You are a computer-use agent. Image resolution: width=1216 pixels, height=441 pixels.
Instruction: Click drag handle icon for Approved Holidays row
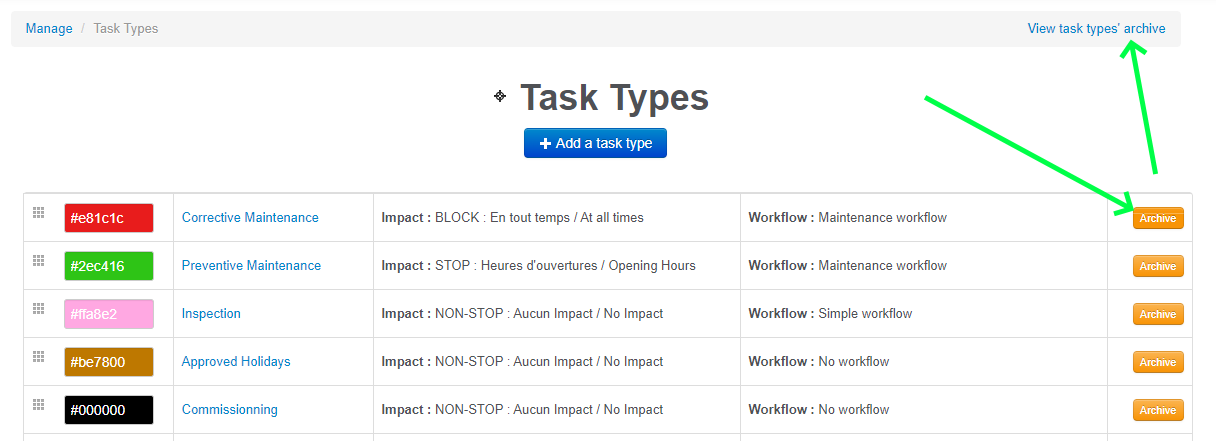point(39,356)
